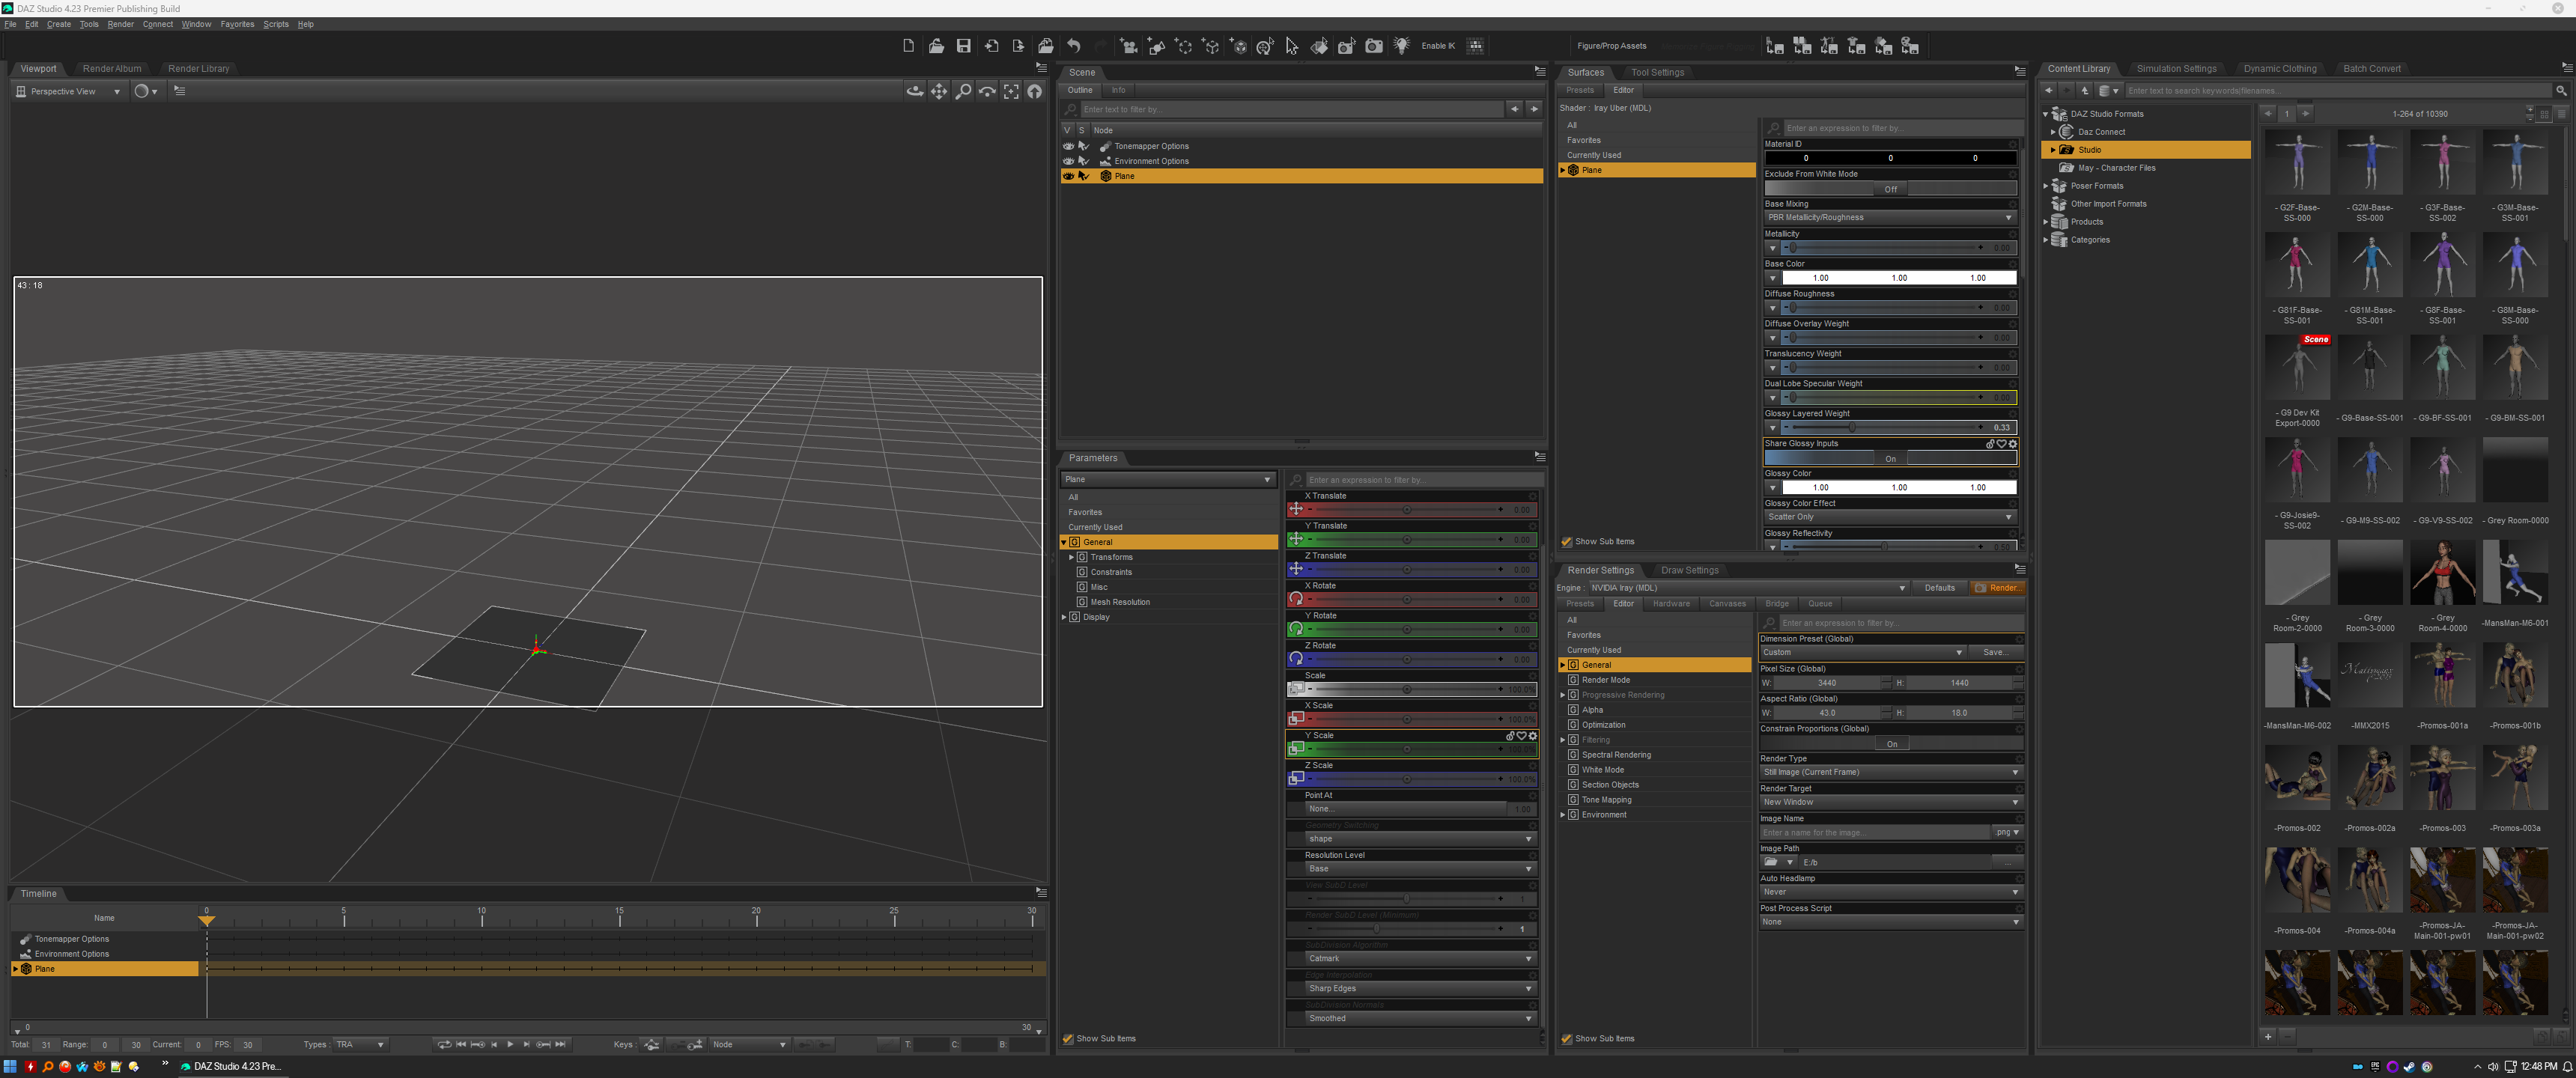This screenshot has width=2576, height=1078.
Task: Click the orange Render button
Action: coord(1997,588)
